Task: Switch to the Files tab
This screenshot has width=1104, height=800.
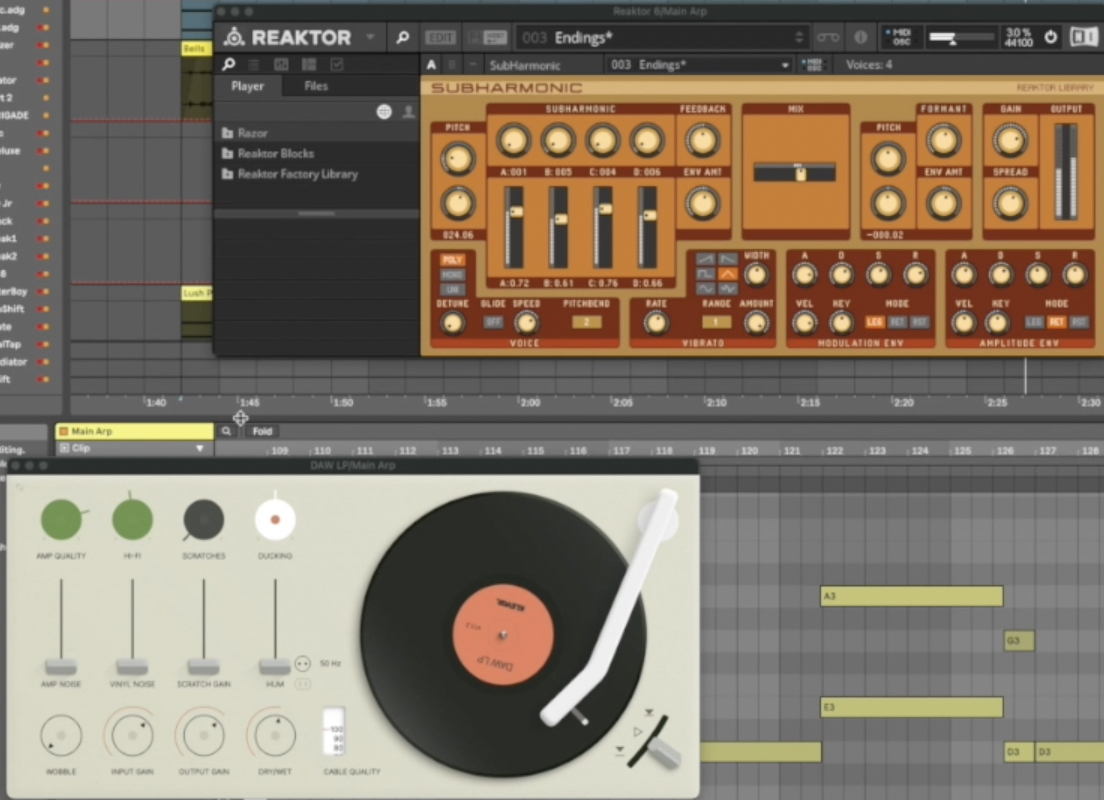Action: pyautogui.click(x=316, y=86)
